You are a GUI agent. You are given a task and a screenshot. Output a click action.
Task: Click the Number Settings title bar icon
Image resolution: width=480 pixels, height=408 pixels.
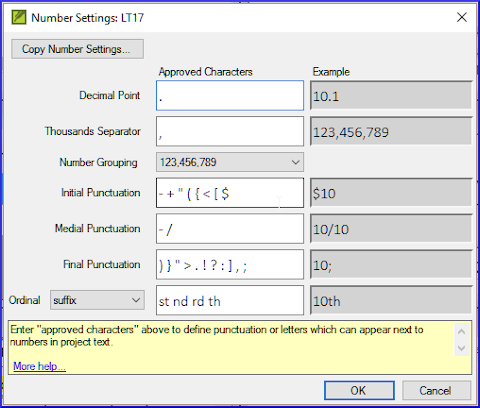(19, 18)
